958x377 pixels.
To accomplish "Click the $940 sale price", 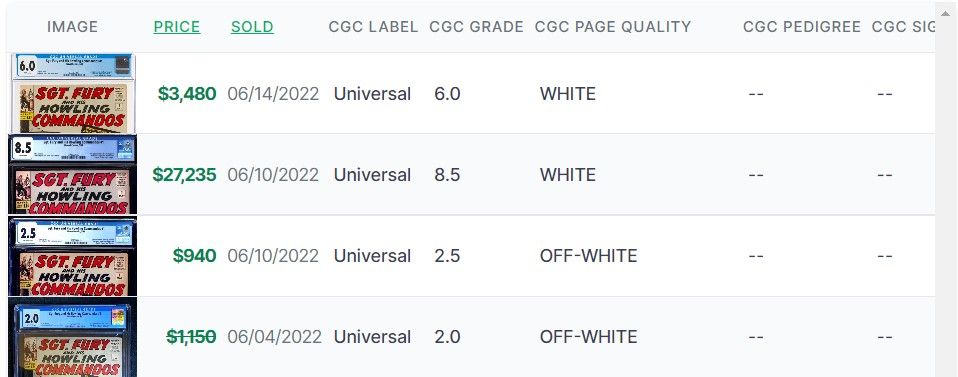I will point(194,255).
